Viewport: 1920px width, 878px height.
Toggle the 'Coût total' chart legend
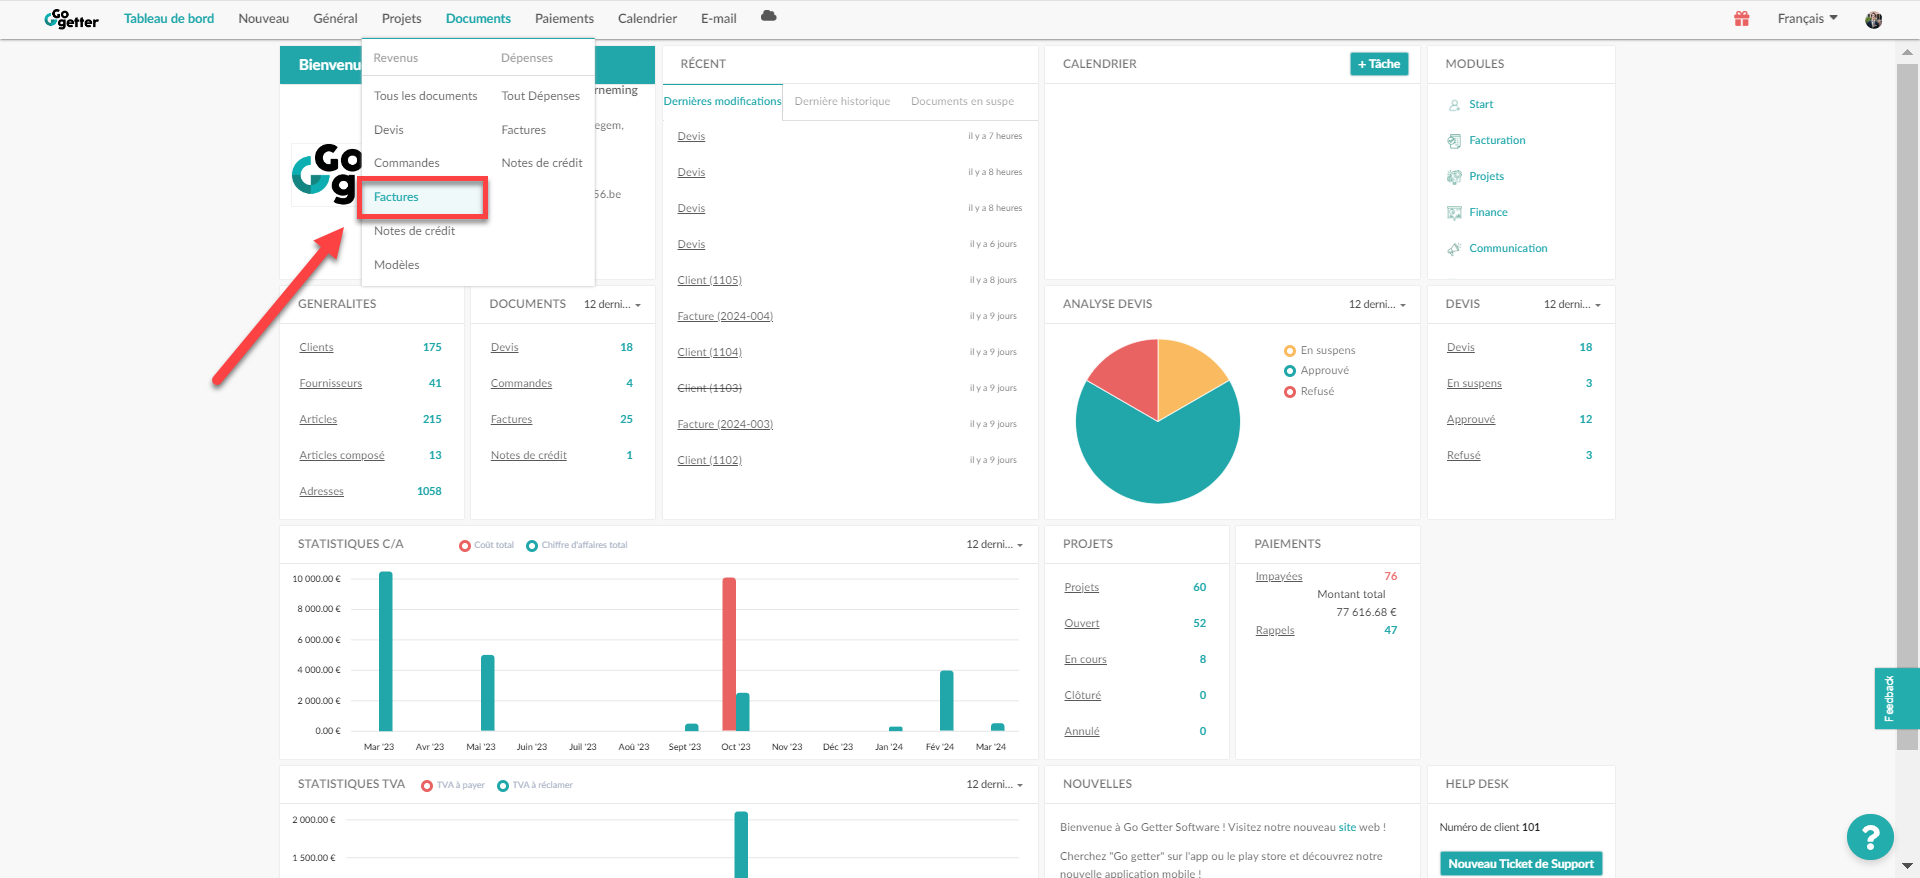[487, 545]
